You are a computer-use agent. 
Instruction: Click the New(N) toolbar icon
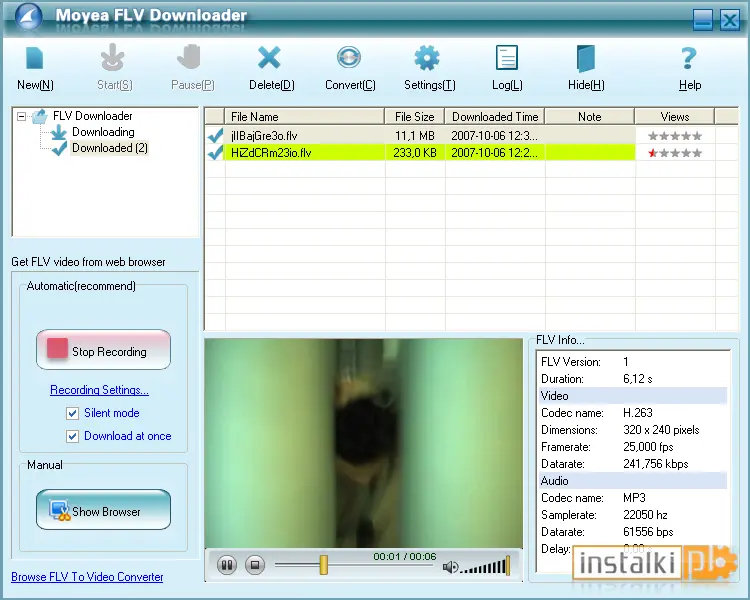[34, 58]
